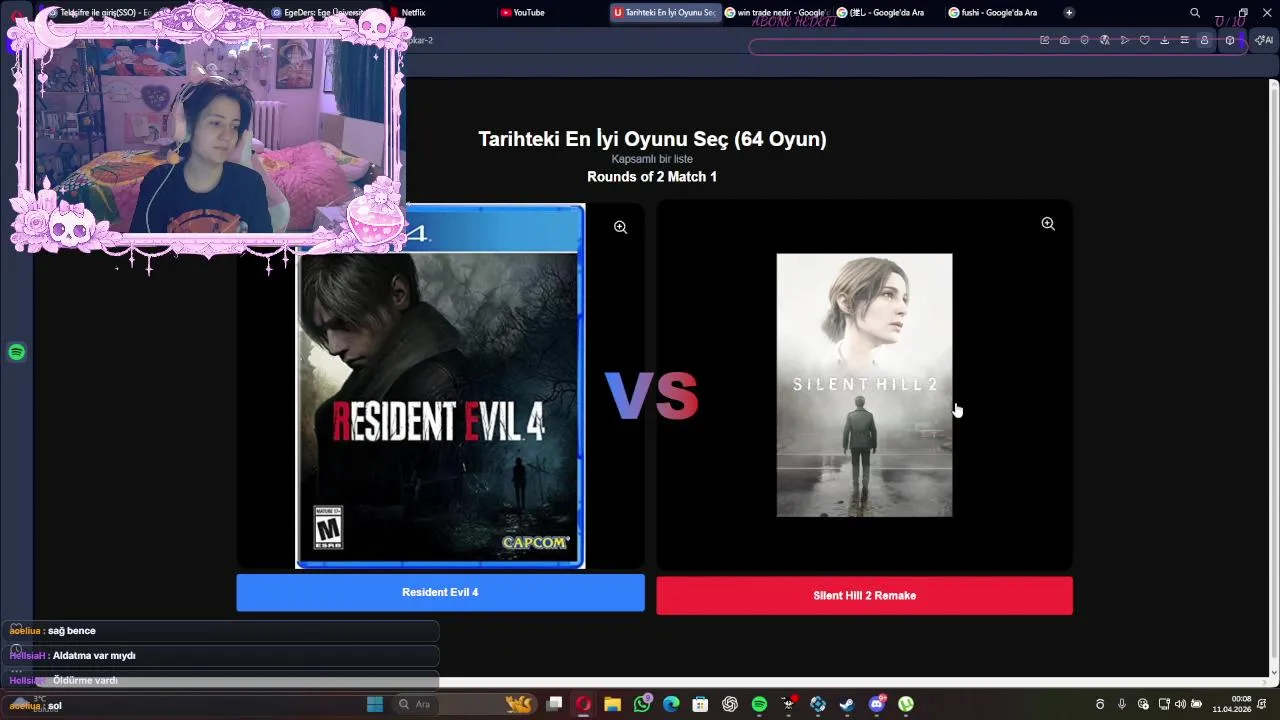Viewport: 1280px width, 720px height.
Task: Open the volume control in the tray
Action: [x=1180, y=704]
